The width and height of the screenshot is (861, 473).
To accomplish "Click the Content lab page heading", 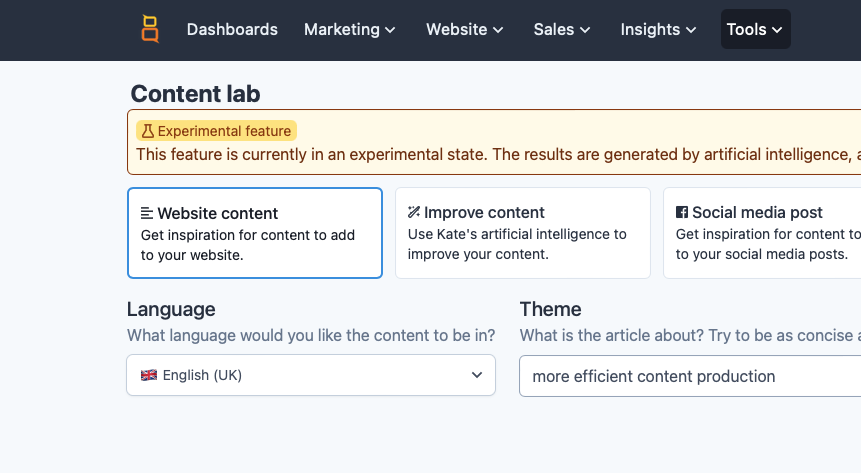I will coord(195,94).
